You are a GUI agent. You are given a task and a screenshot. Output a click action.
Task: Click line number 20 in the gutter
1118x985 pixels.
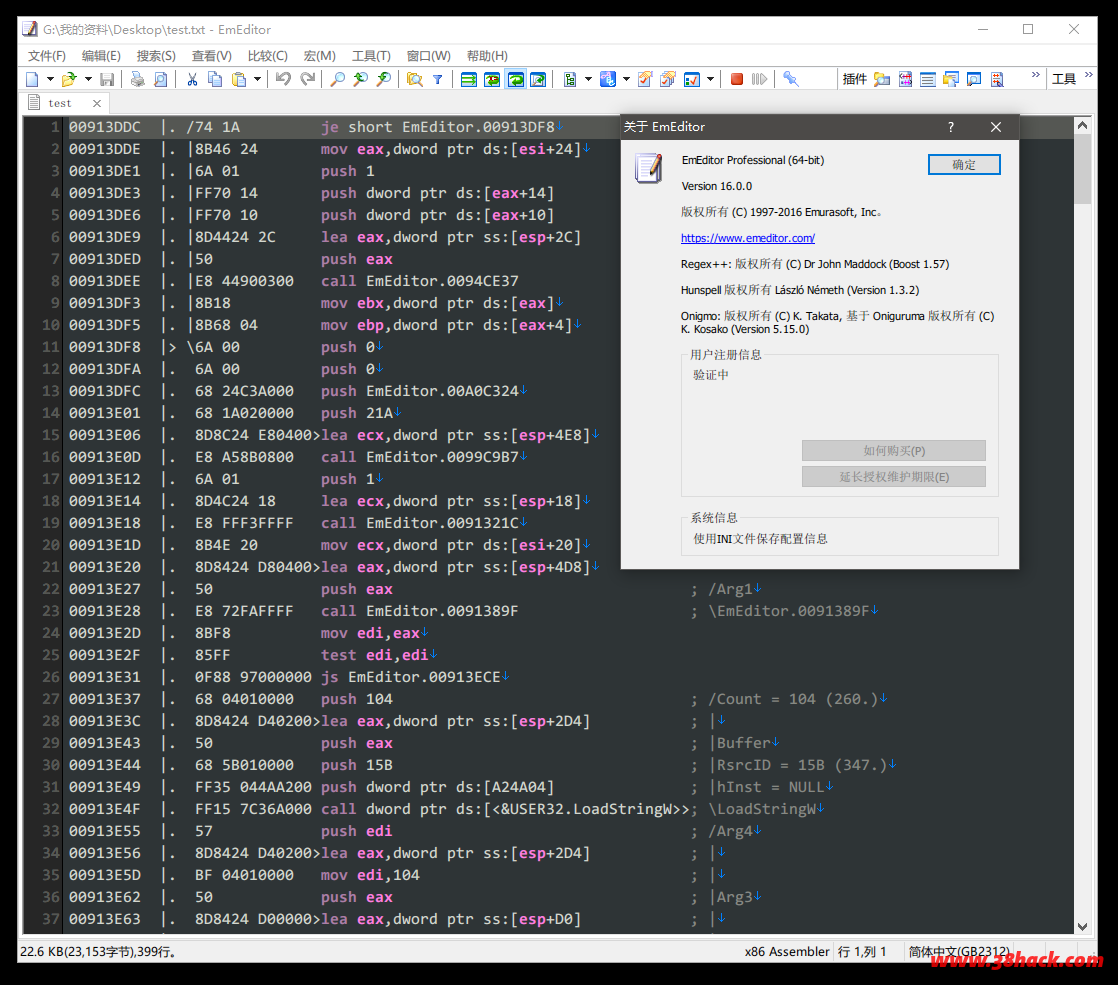click(51, 545)
